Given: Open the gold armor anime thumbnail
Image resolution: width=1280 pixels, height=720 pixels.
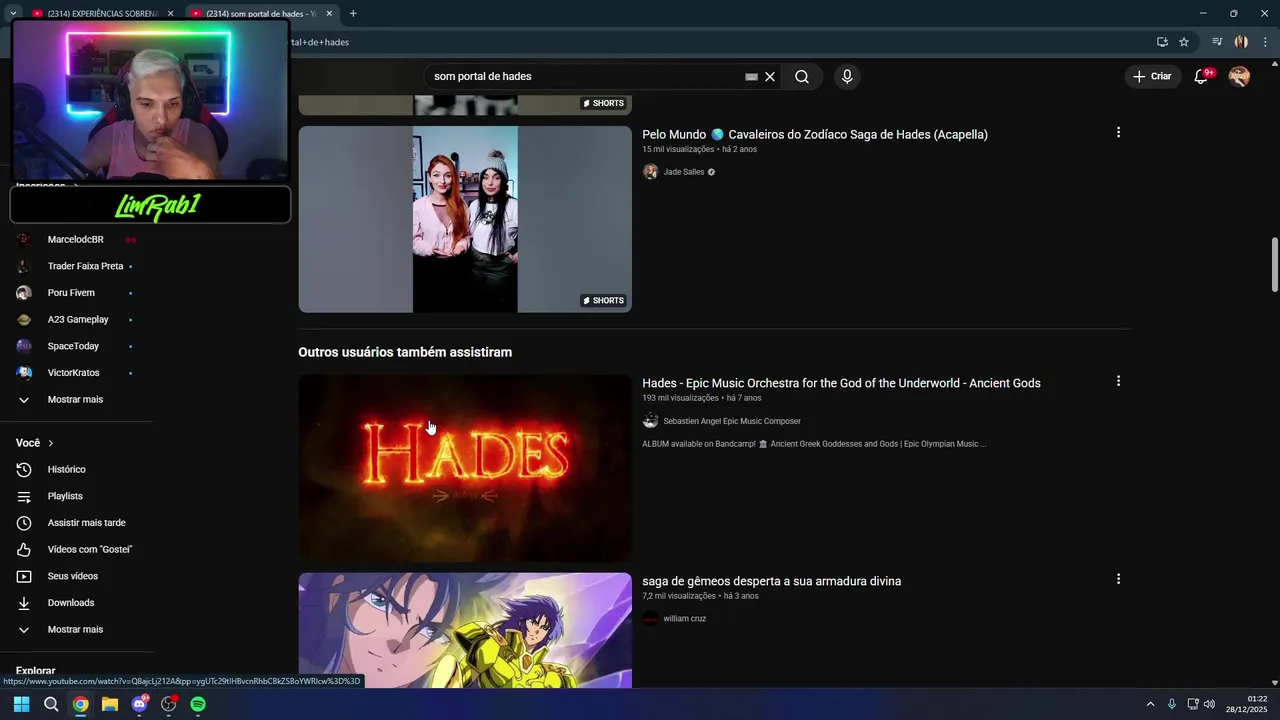Looking at the screenshot, I should (x=465, y=630).
